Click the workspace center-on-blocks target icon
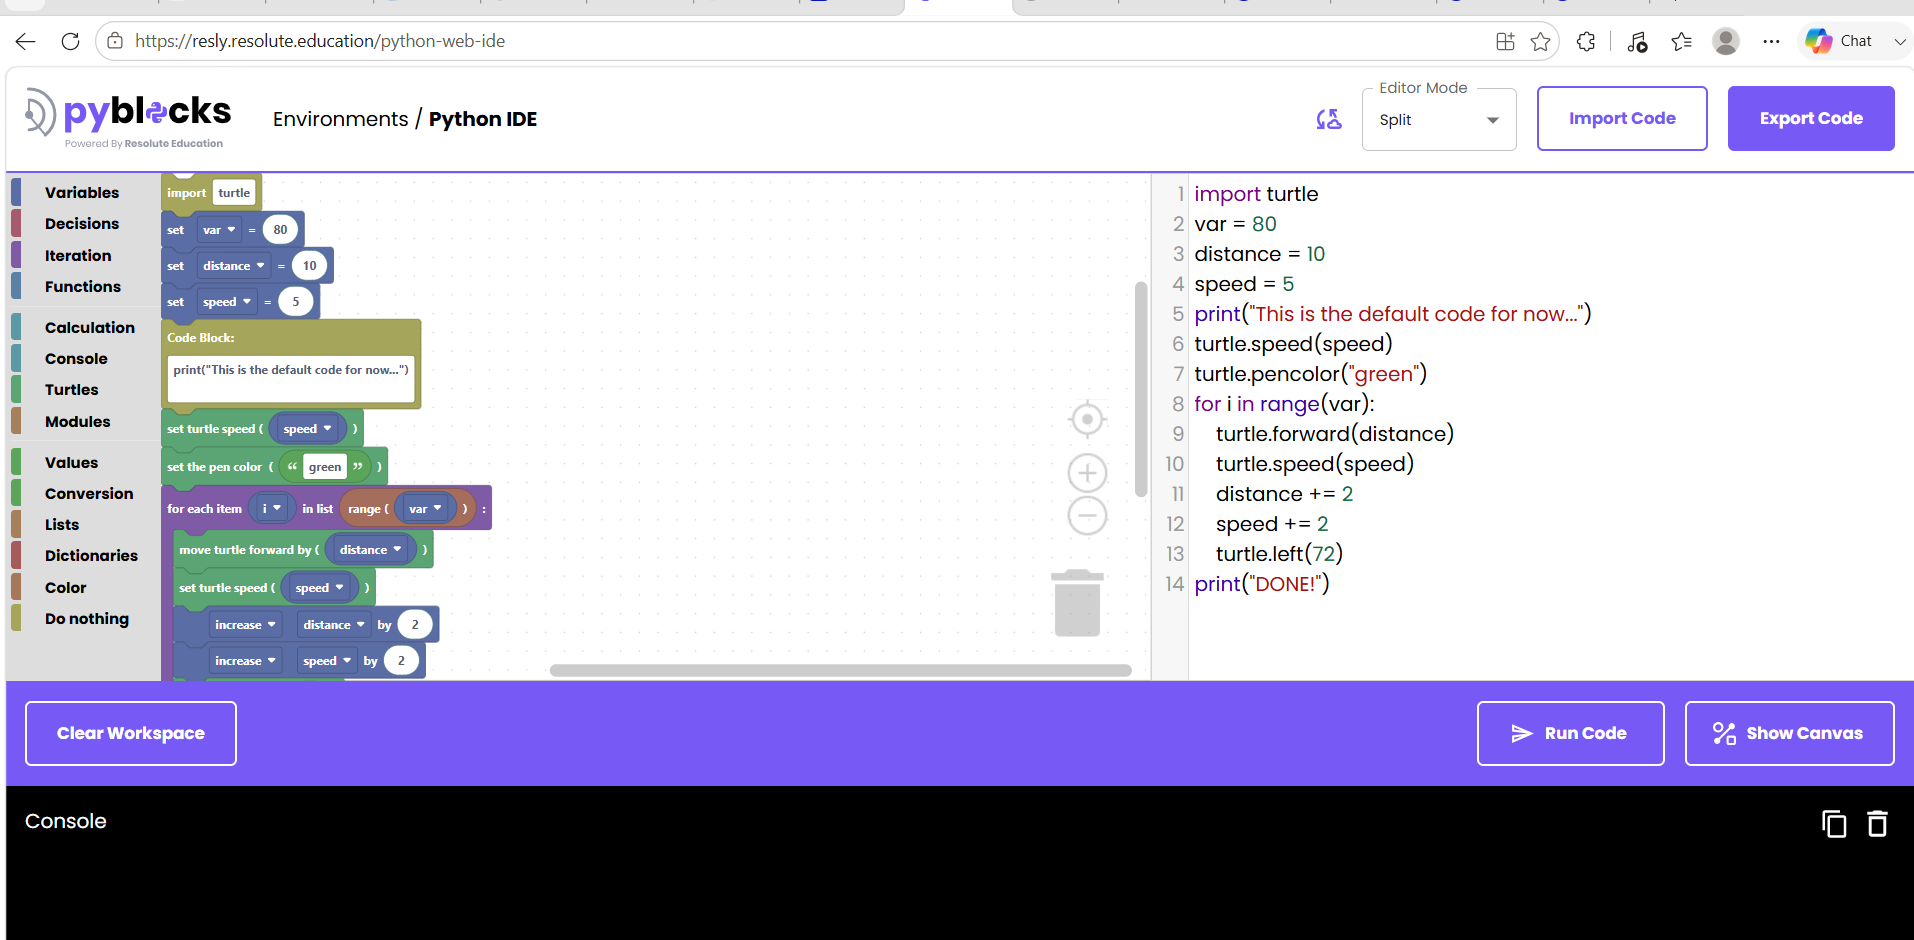This screenshot has height=940, width=1914. [x=1087, y=419]
